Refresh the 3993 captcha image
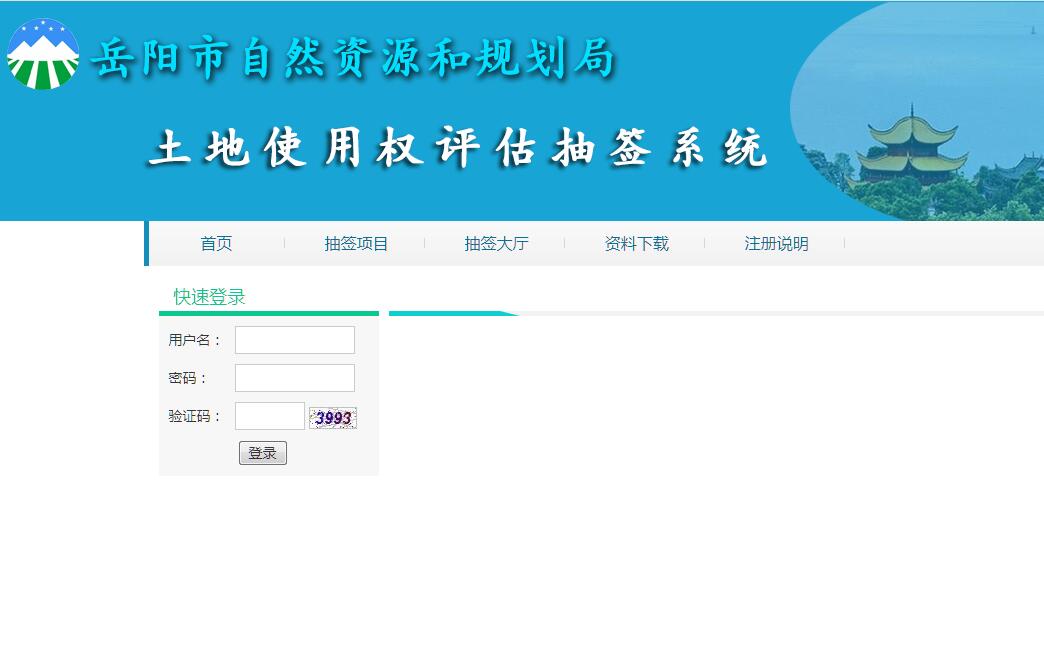1044x662 pixels. pos(332,418)
